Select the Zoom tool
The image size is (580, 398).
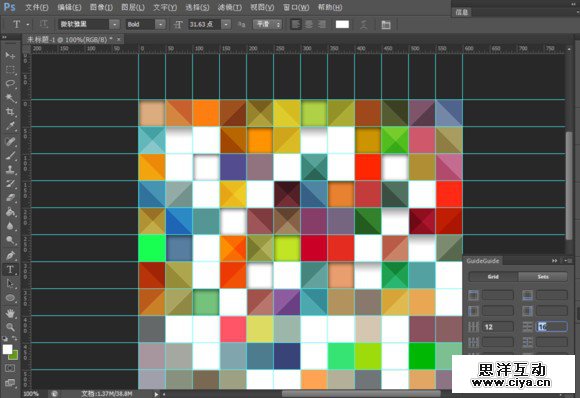(10, 327)
